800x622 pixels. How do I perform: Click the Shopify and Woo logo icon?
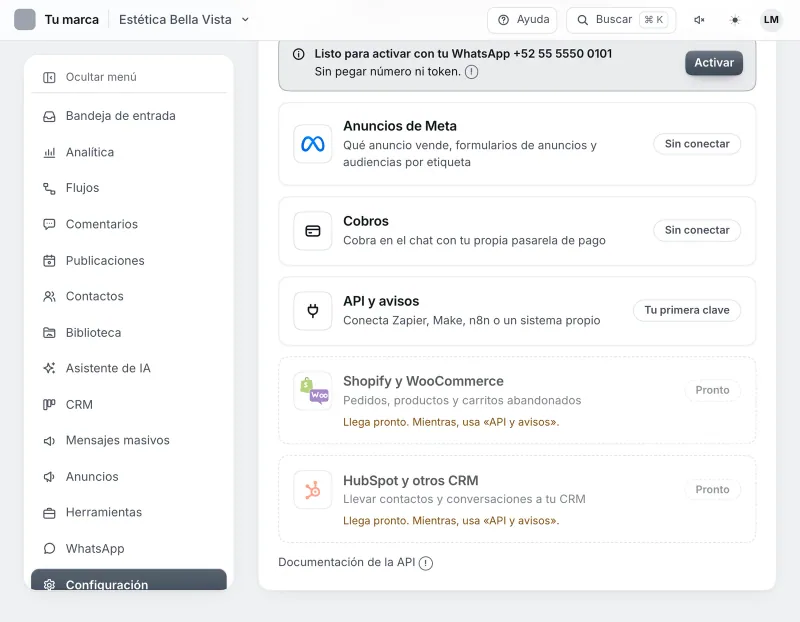pos(313,391)
